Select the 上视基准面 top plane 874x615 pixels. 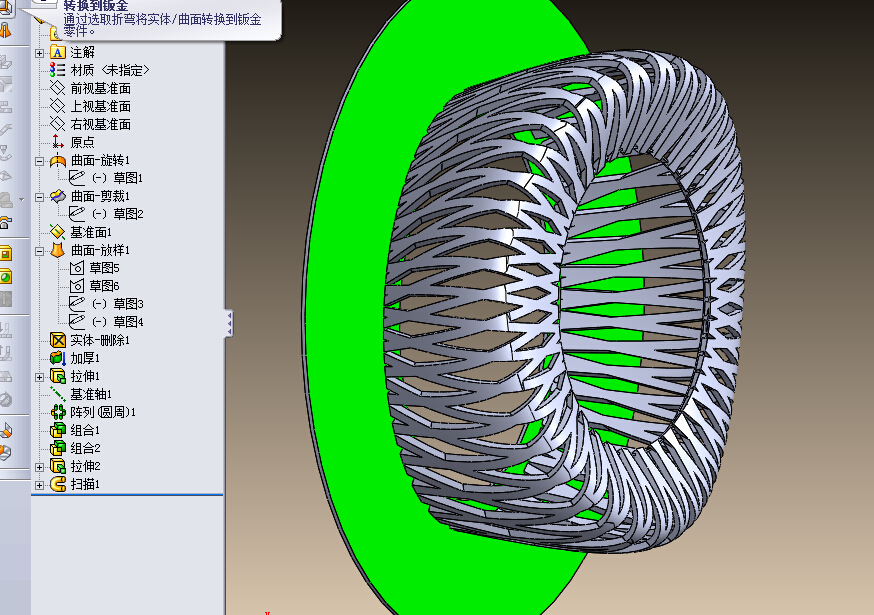(90, 106)
